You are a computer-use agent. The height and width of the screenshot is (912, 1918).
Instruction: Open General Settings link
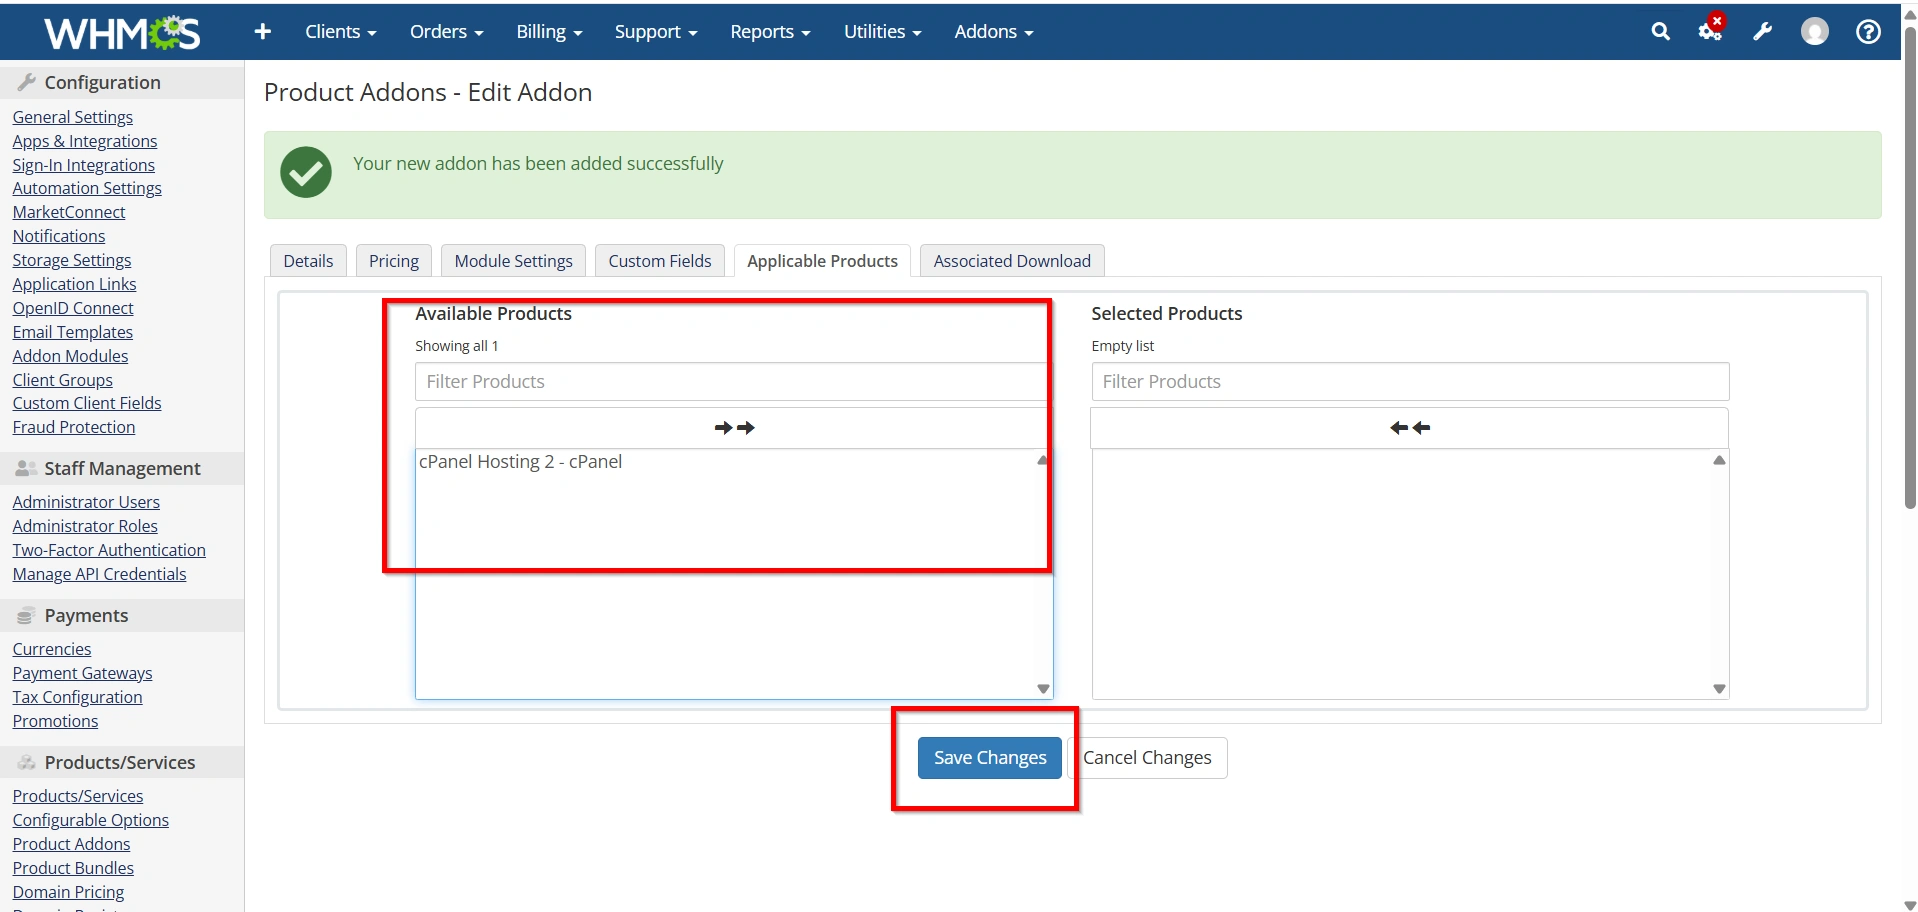(73, 117)
